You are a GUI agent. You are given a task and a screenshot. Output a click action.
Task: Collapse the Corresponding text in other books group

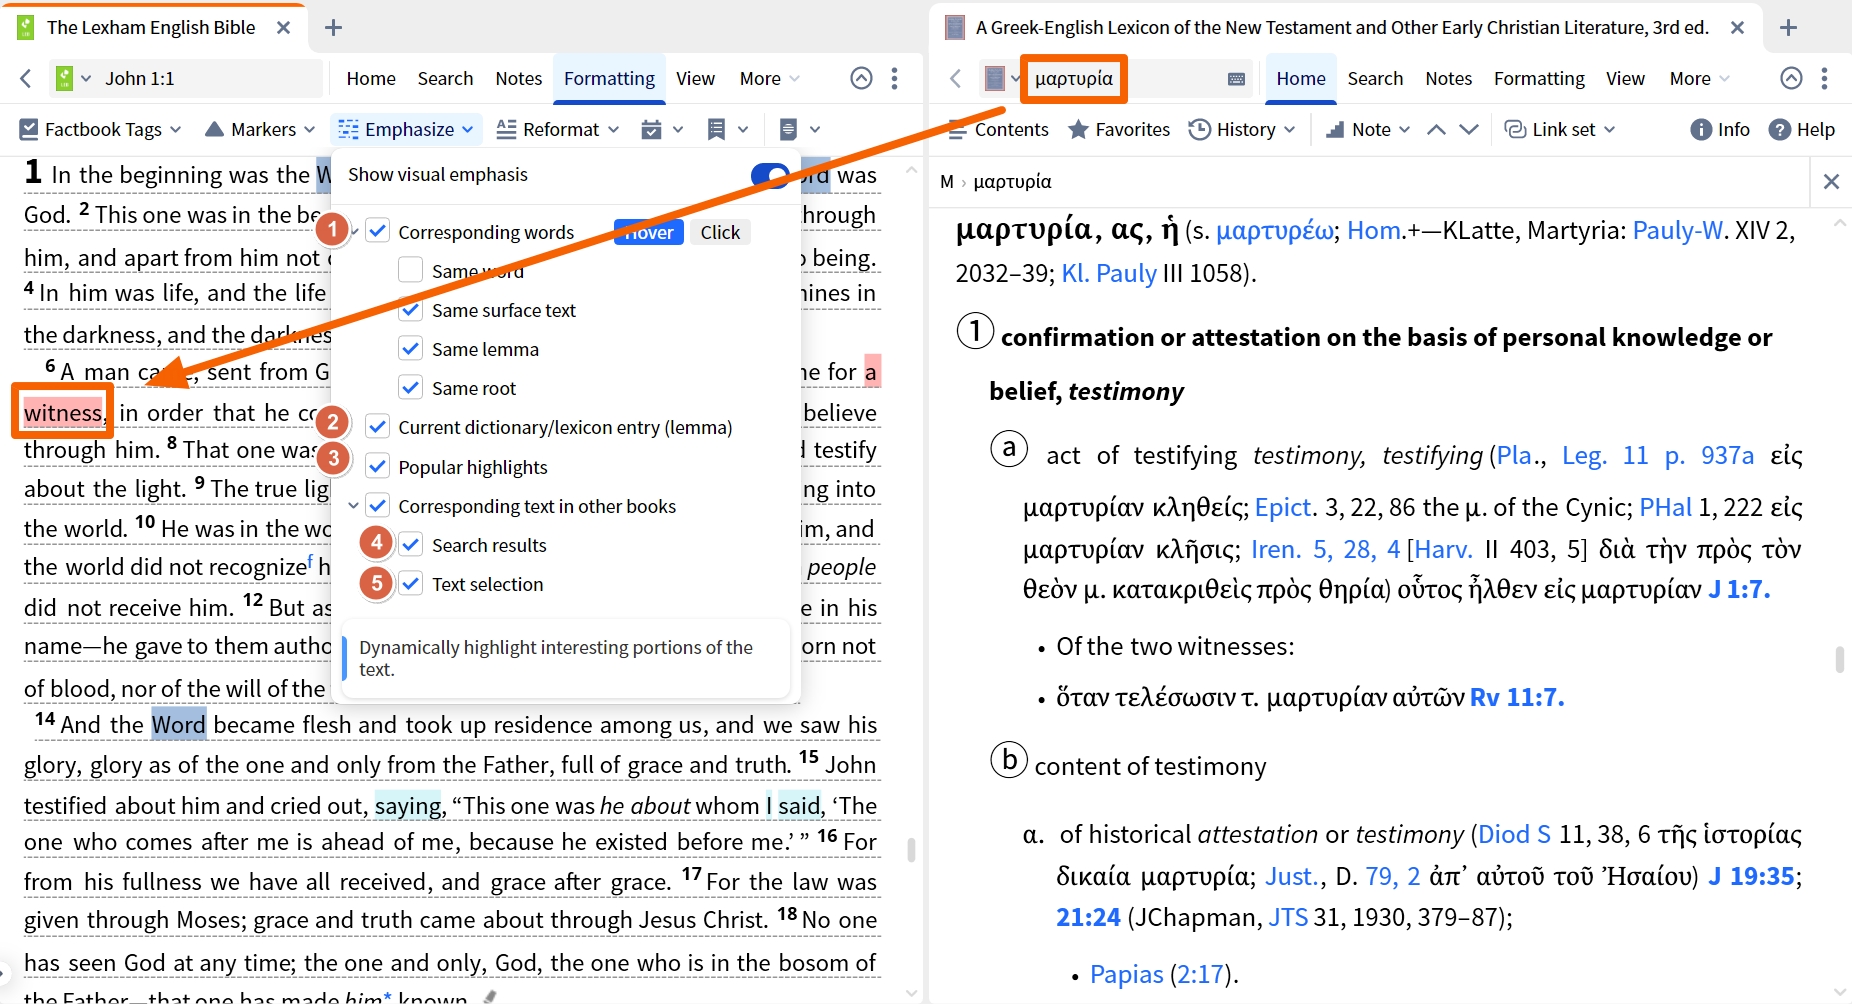pyautogui.click(x=353, y=506)
